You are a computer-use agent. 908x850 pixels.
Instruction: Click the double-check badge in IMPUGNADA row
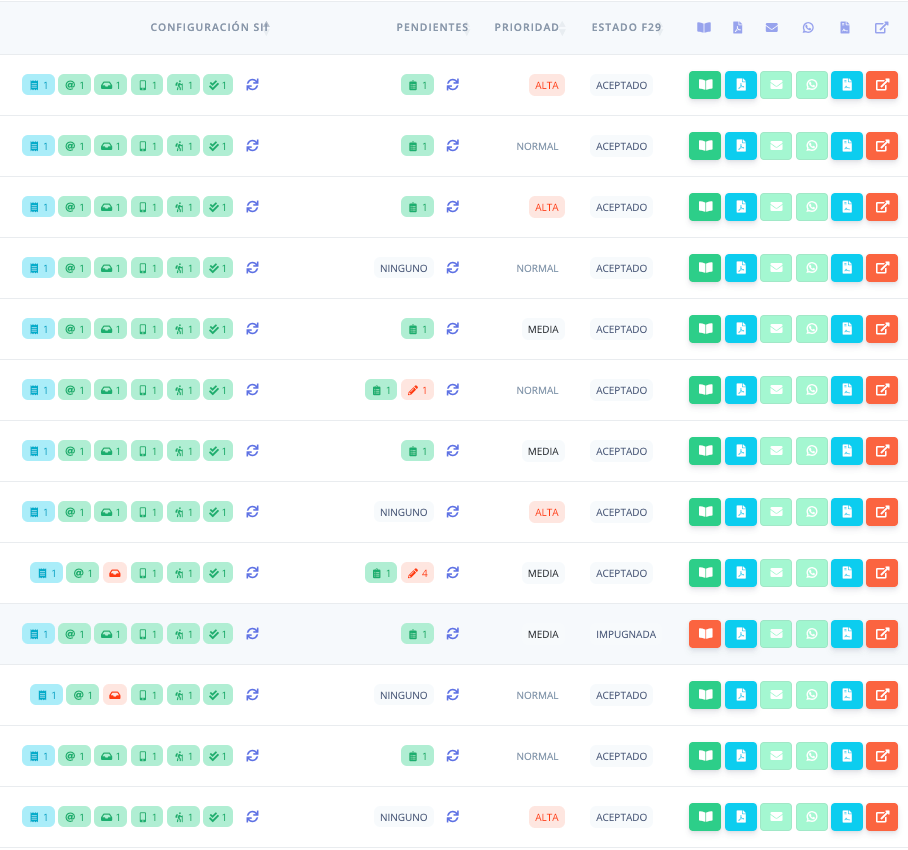(218, 634)
